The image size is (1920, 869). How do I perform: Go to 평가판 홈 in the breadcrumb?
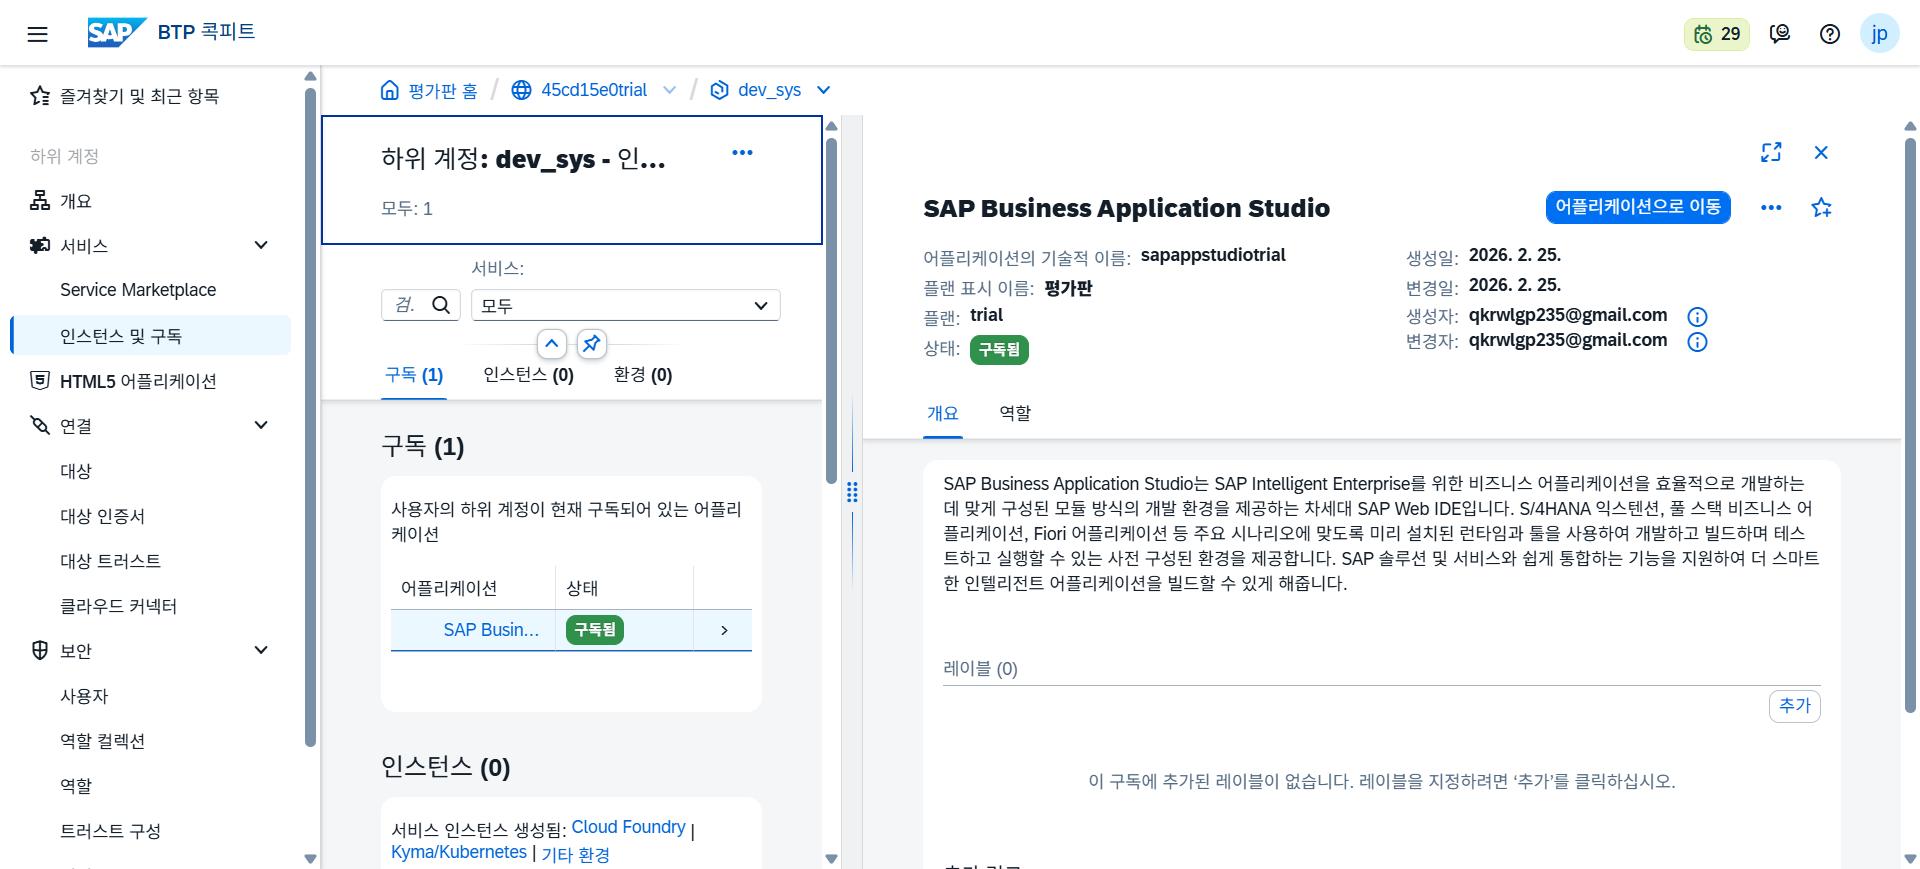tap(443, 91)
